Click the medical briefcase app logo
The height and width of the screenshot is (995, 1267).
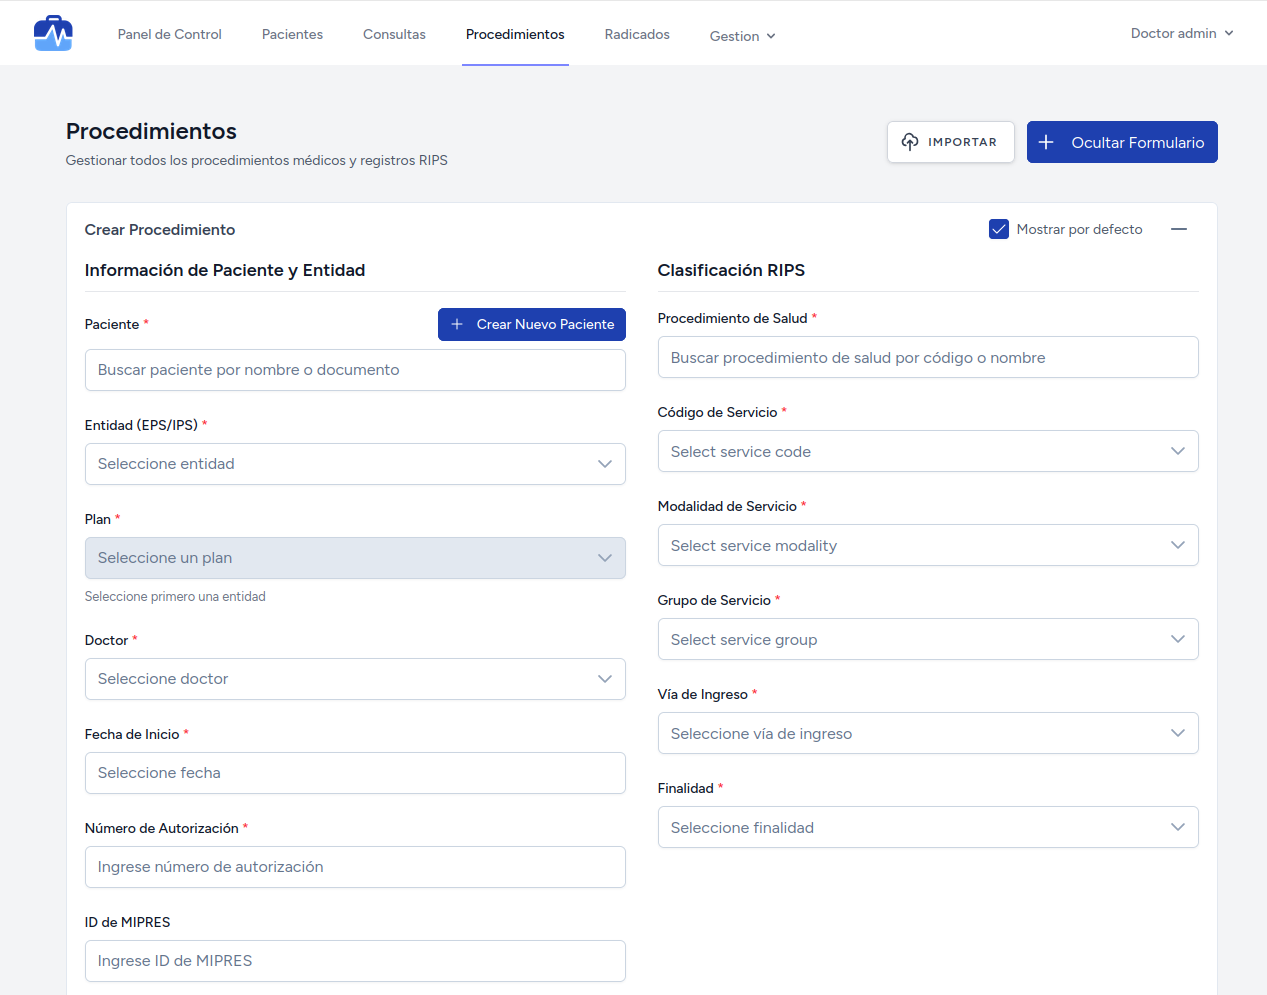pos(53,34)
